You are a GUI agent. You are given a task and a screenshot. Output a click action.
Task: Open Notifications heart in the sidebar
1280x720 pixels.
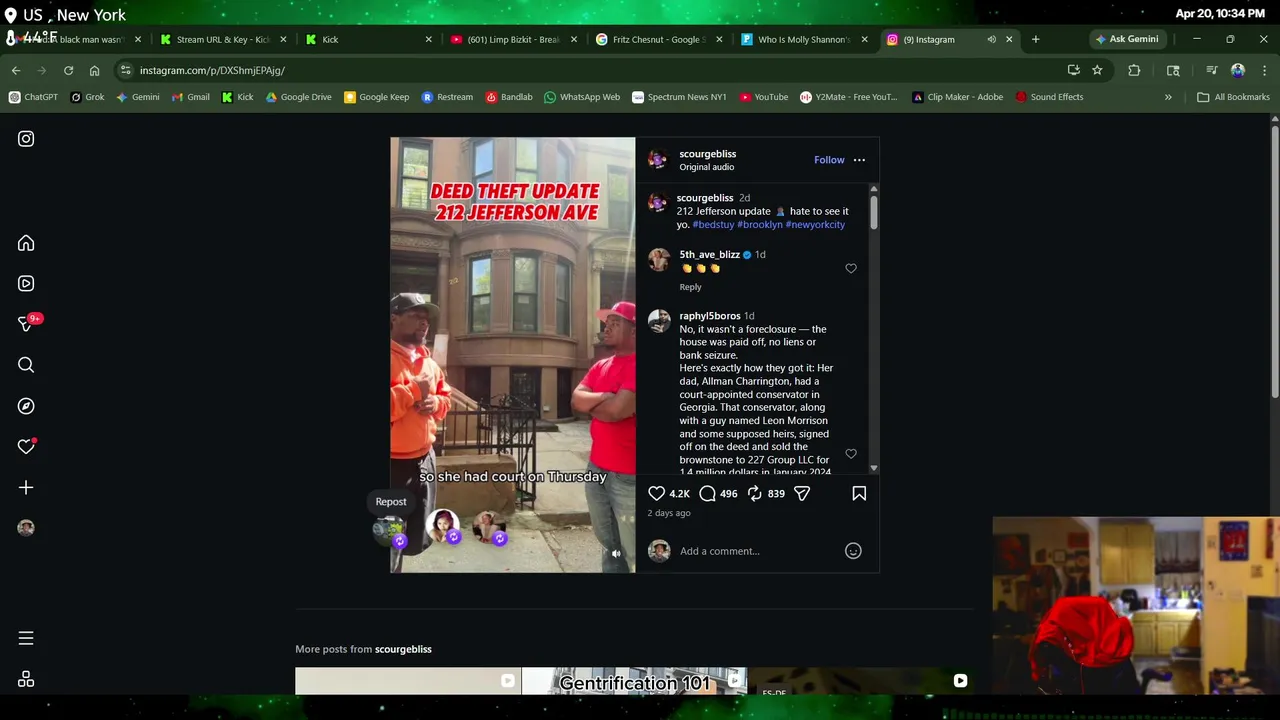tap(27, 446)
